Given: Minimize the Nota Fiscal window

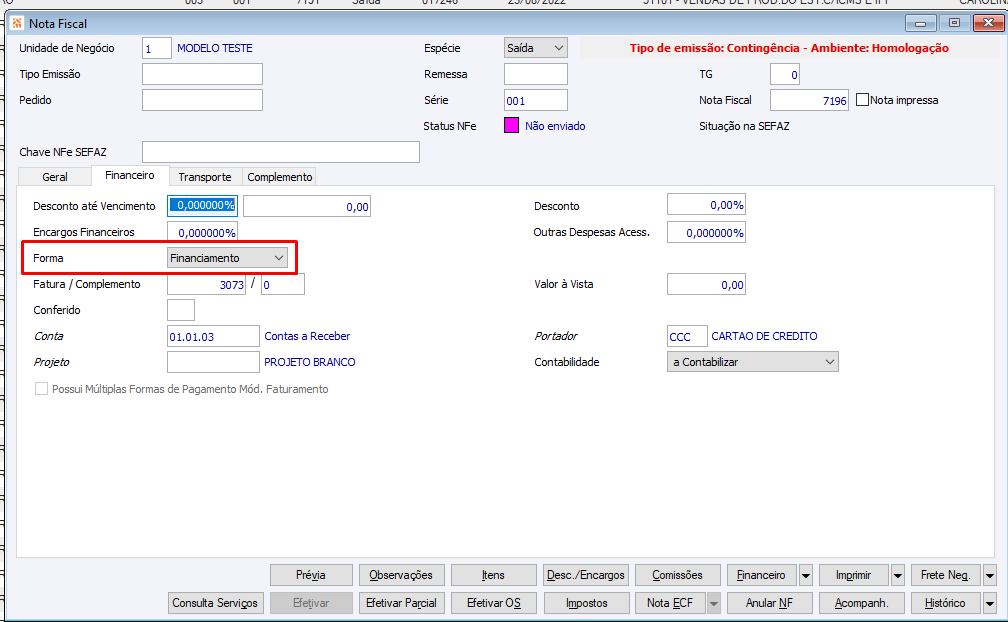Looking at the screenshot, I should pos(921,23).
